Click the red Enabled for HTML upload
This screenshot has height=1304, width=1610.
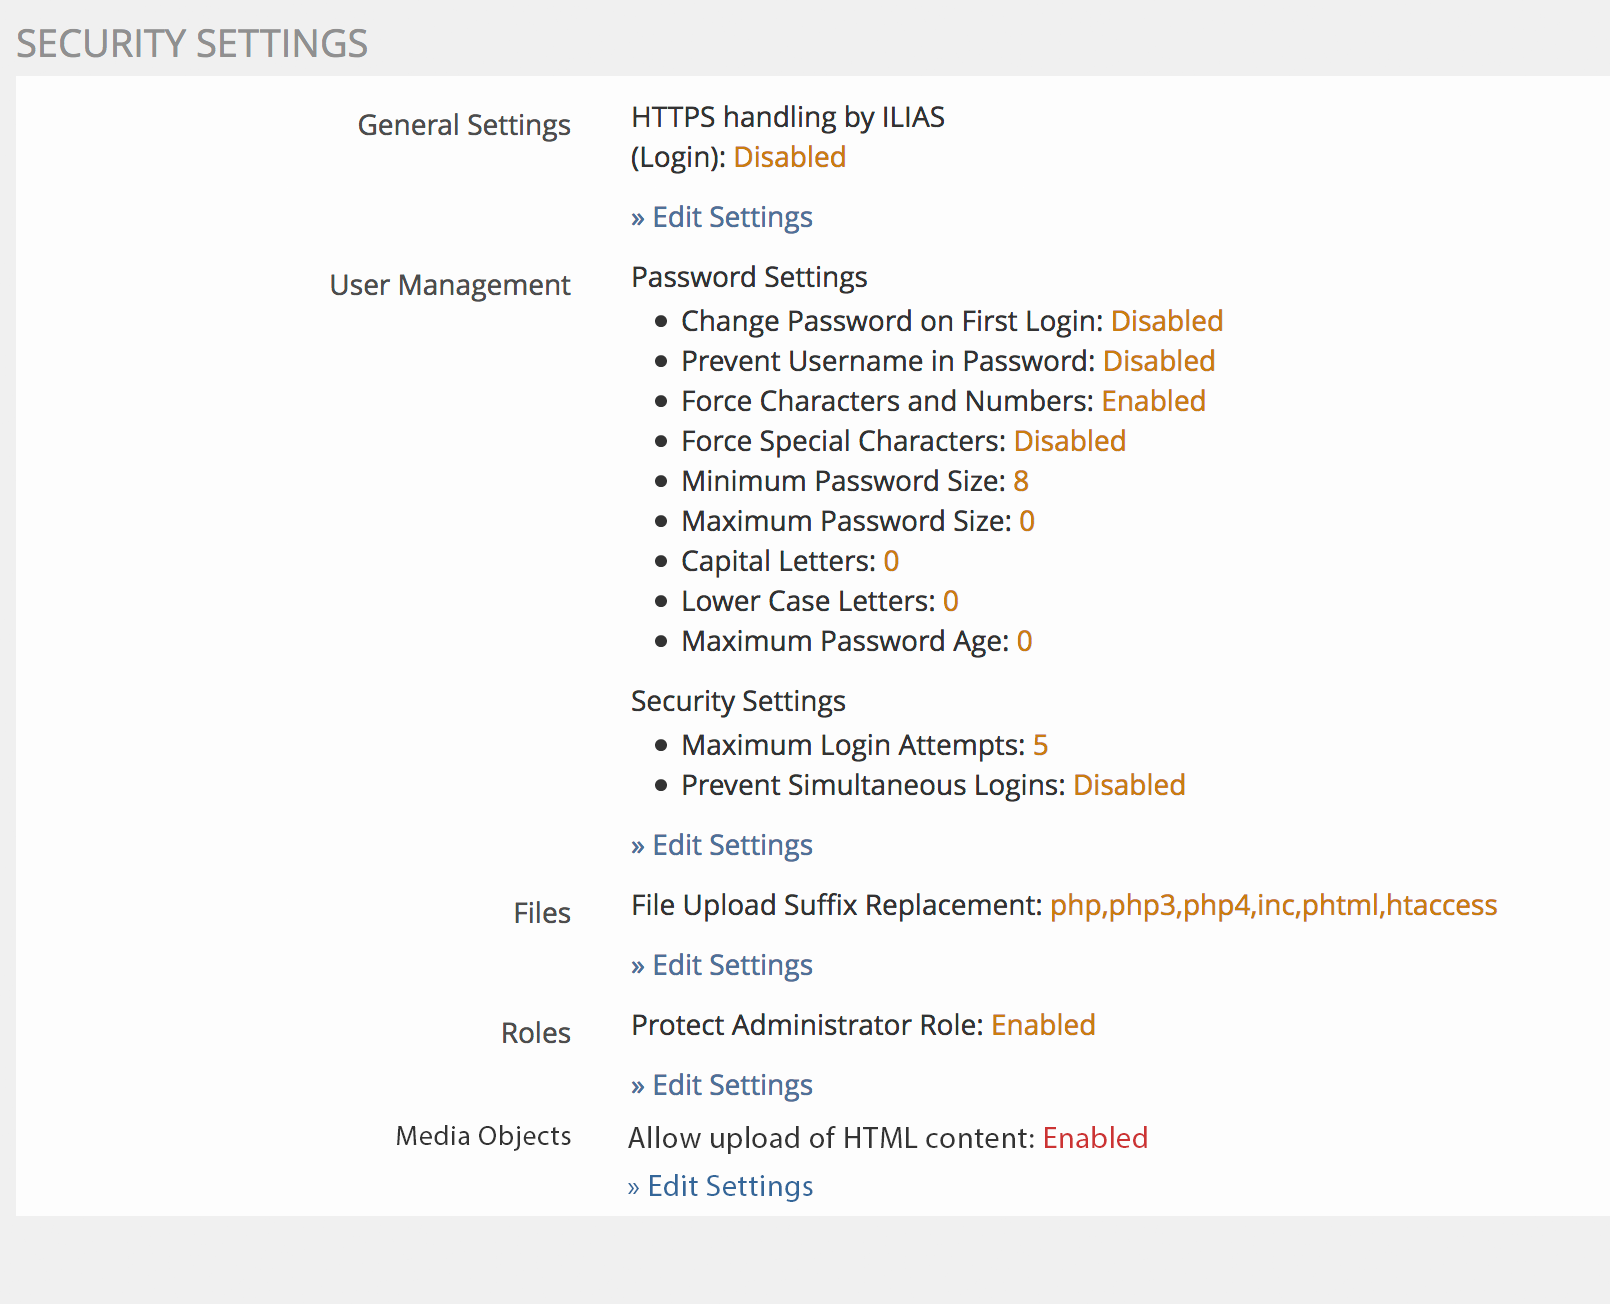pyautogui.click(x=1094, y=1138)
